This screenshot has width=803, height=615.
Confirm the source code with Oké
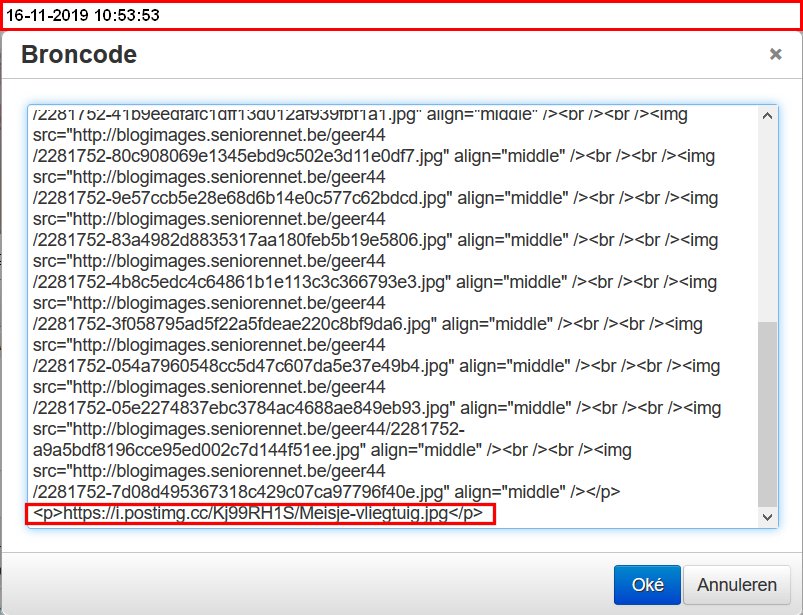pyautogui.click(x=647, y=584)
